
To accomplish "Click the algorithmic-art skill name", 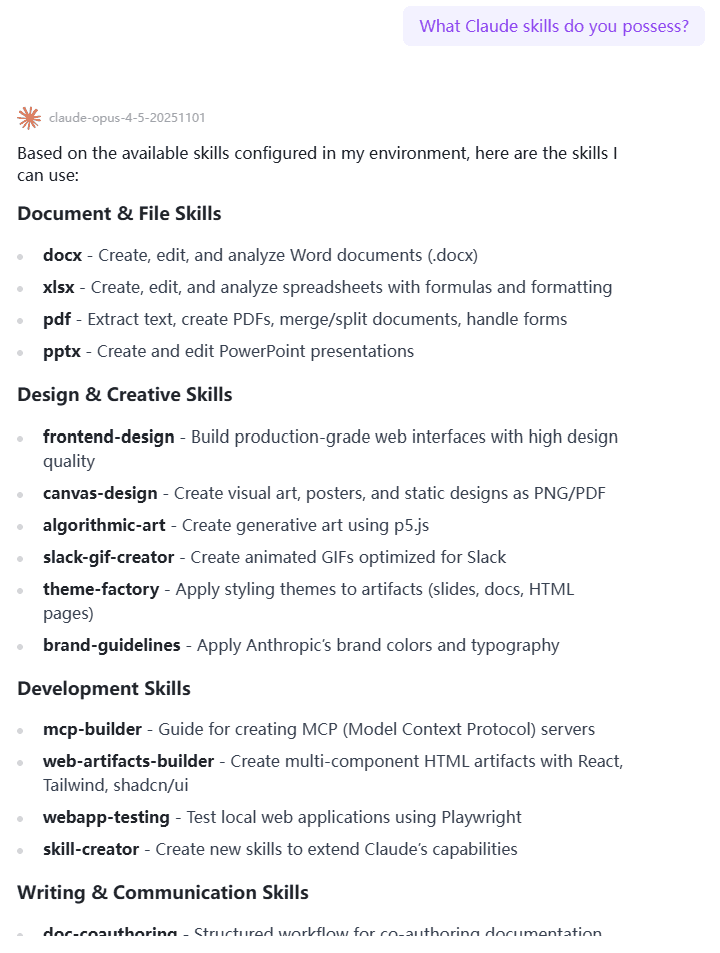I will (x=104, y=525).
